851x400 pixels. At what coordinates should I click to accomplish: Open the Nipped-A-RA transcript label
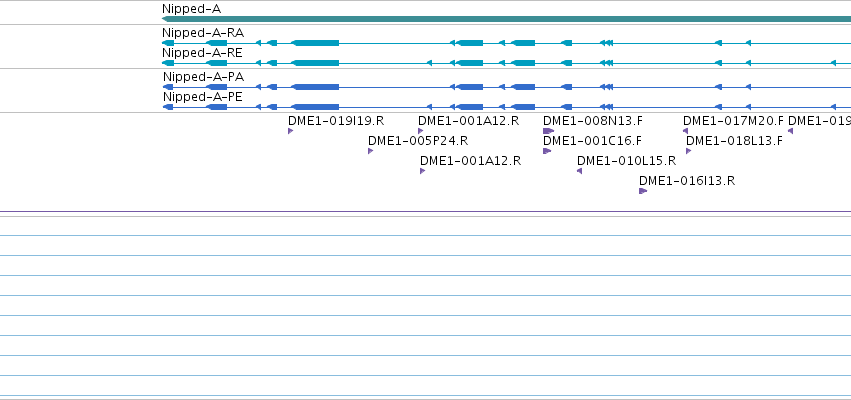203,33
